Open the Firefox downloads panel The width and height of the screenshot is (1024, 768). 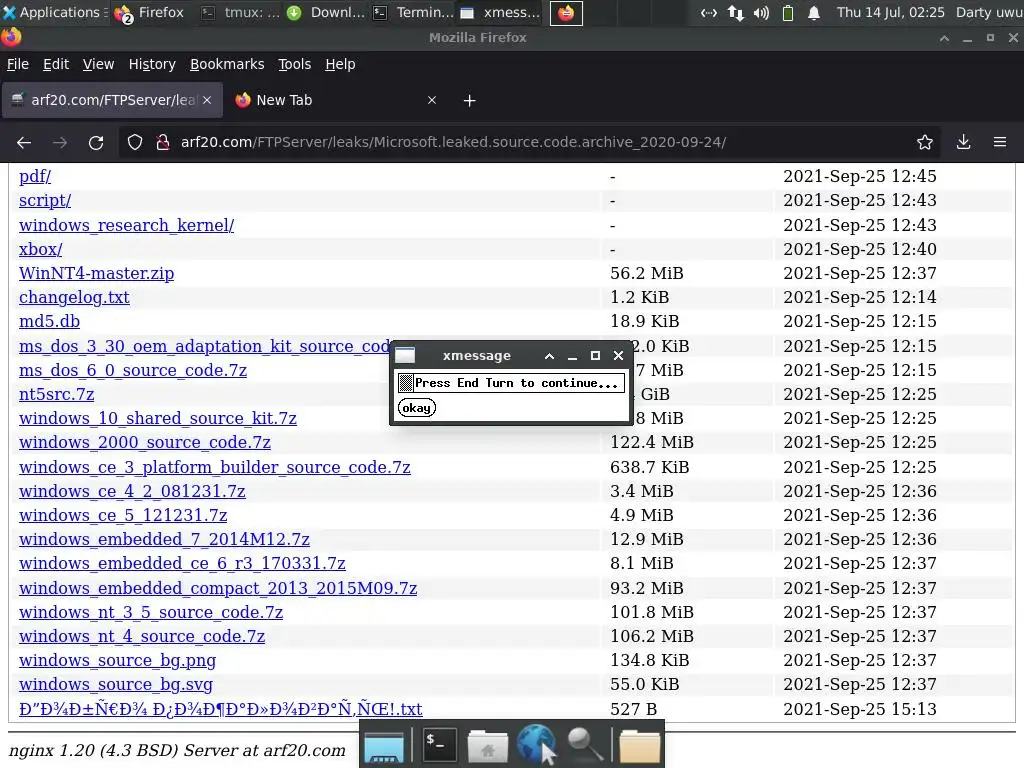pyautogui.click(x=963, y=142)
